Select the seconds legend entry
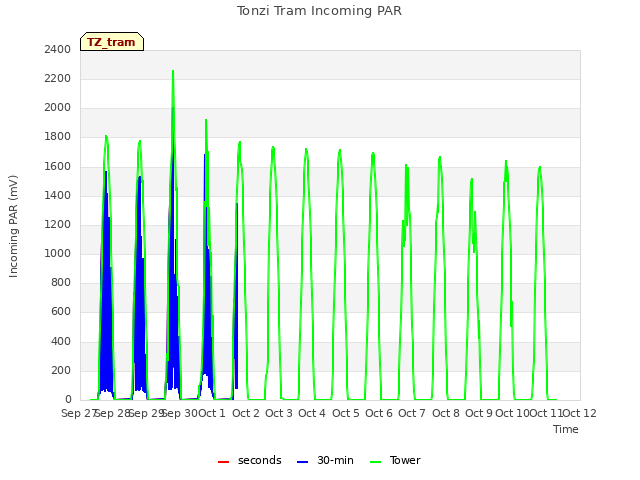Viewport: 640px width, 480px height. tap(250, 460)
